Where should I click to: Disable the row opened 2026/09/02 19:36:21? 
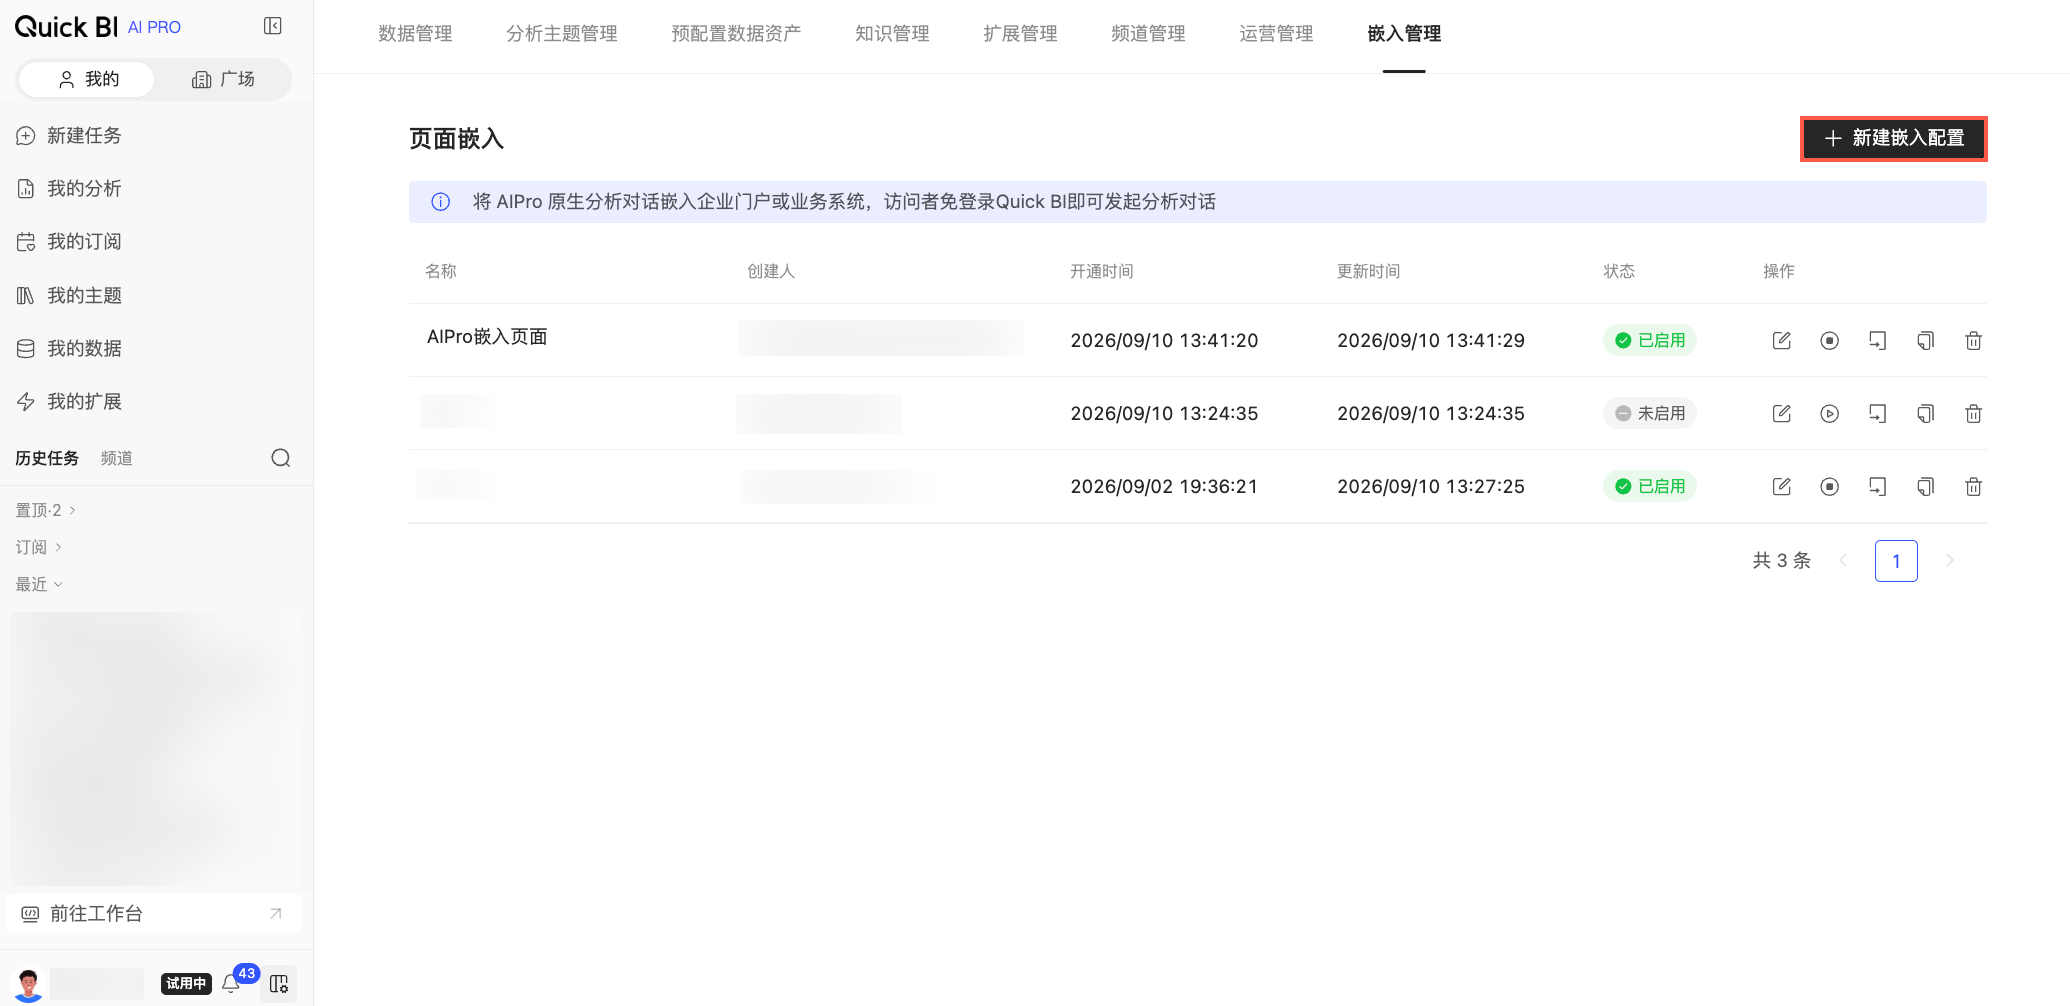point(1829,487)
